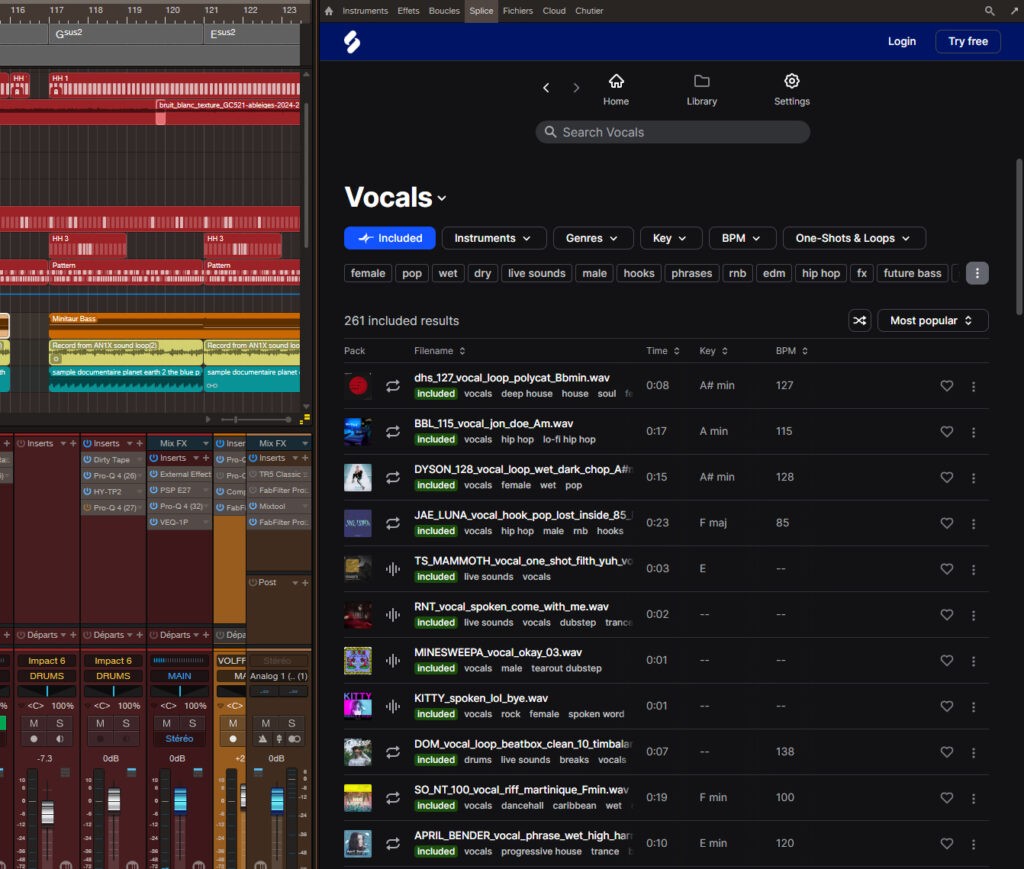
Task: Open the Splice Settings gear icon
Action: pos(792,82)
